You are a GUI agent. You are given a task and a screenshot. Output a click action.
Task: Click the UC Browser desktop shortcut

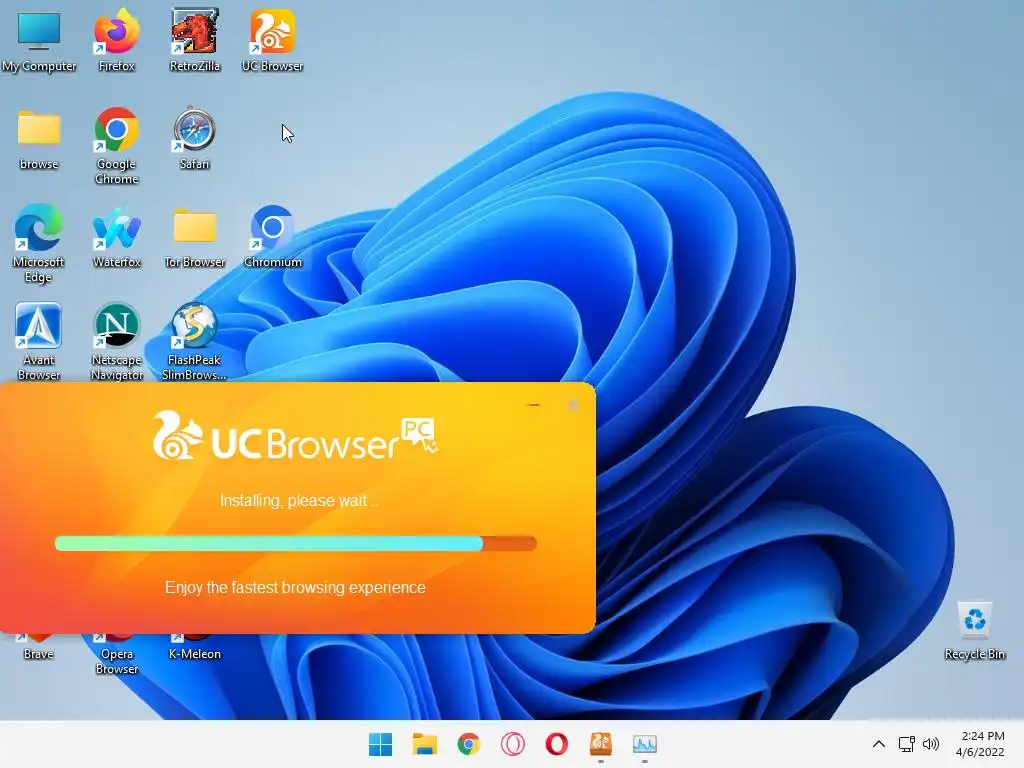click(x=272, y=40)
